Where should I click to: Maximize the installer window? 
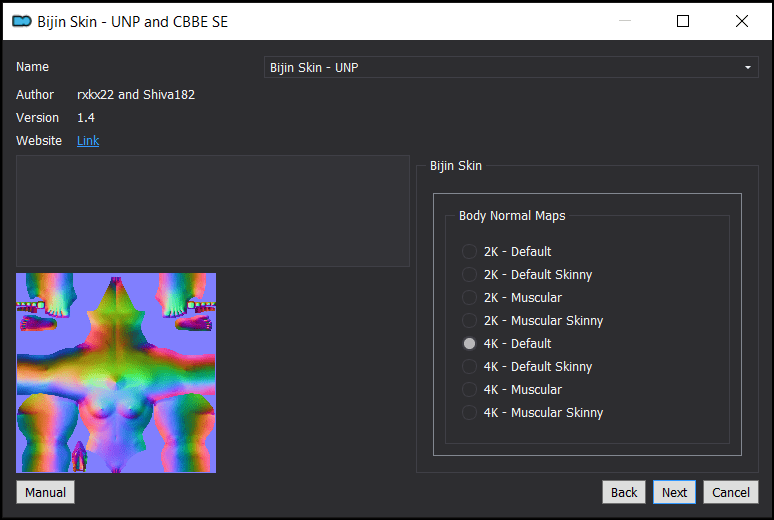(x=683, y=21)
